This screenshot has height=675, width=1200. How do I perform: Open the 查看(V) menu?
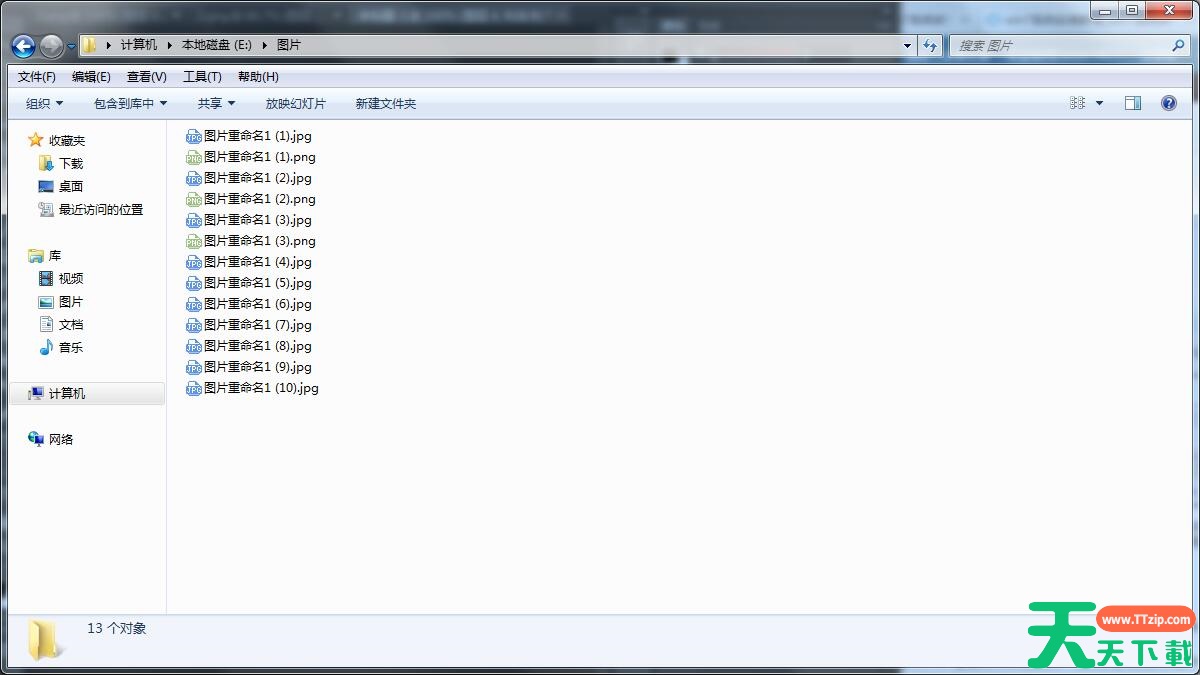tap(147, 77)
